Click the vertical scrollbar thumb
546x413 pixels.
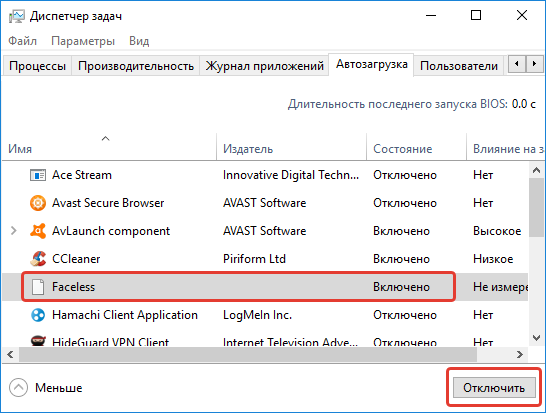536,208
